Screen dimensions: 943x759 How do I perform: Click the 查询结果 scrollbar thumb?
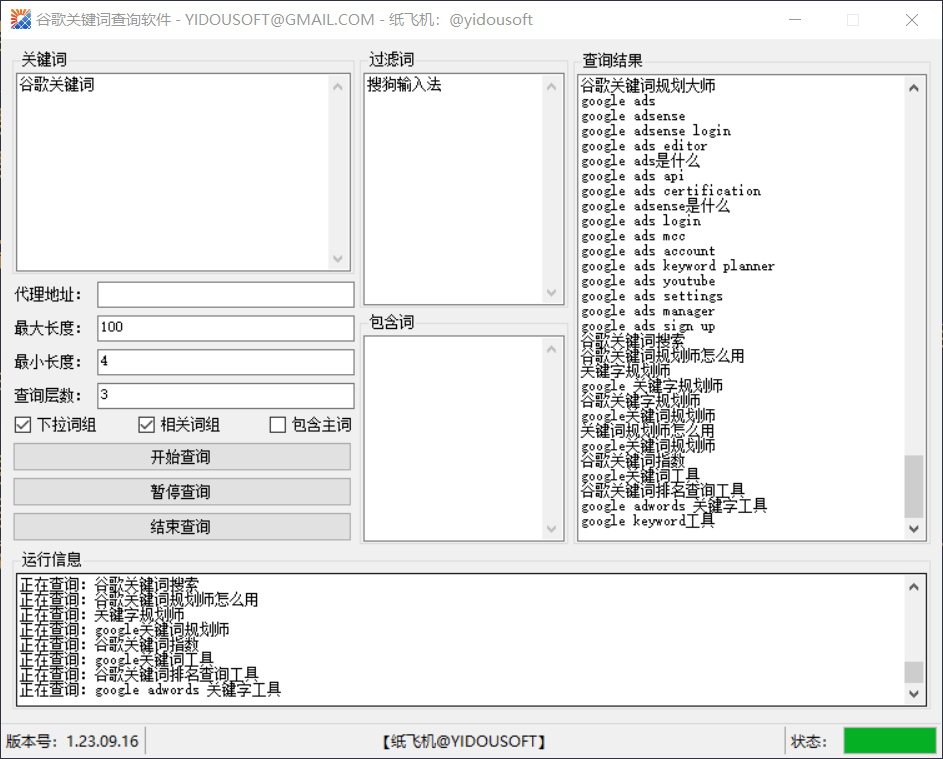(x=914, y=486)
